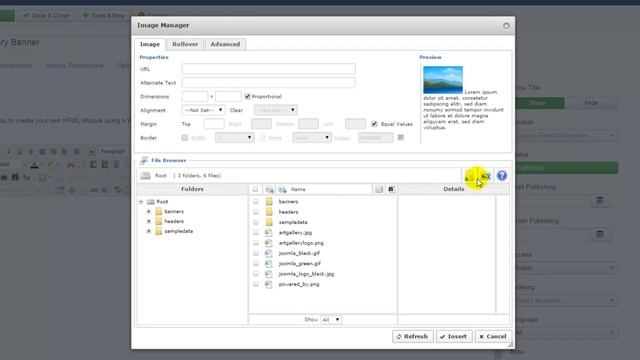The width and height of the screenshot is (640, 360).
Task: Open Start Publishing calendar icon in background page
Action: pos(600,200)
